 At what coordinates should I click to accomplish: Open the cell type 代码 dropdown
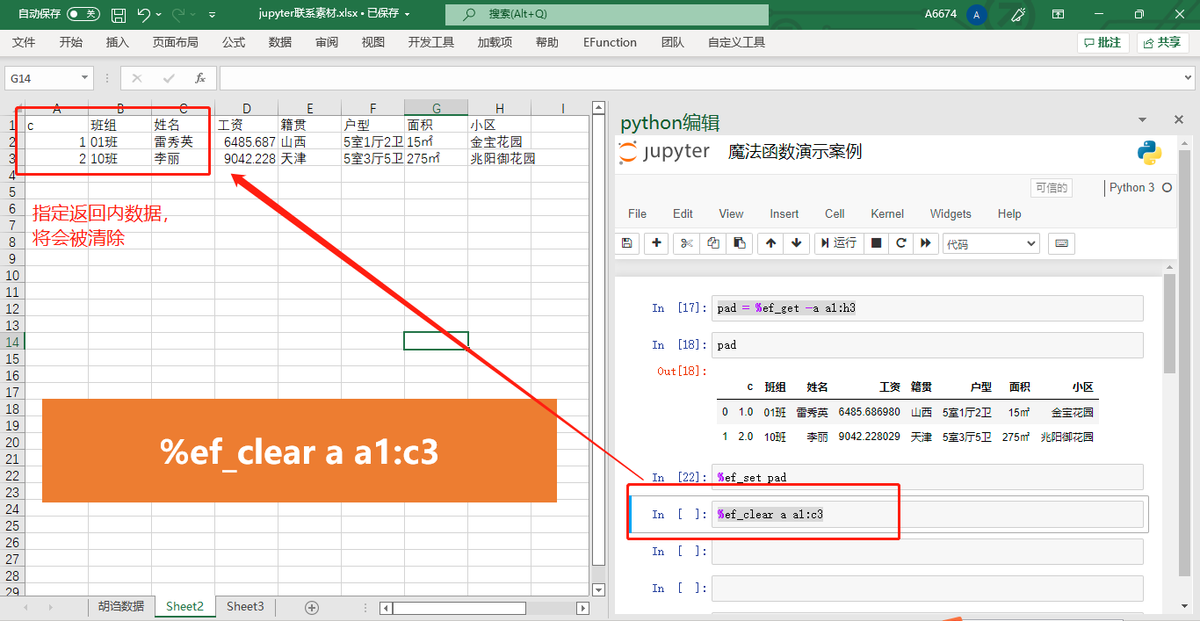[991, 243]
